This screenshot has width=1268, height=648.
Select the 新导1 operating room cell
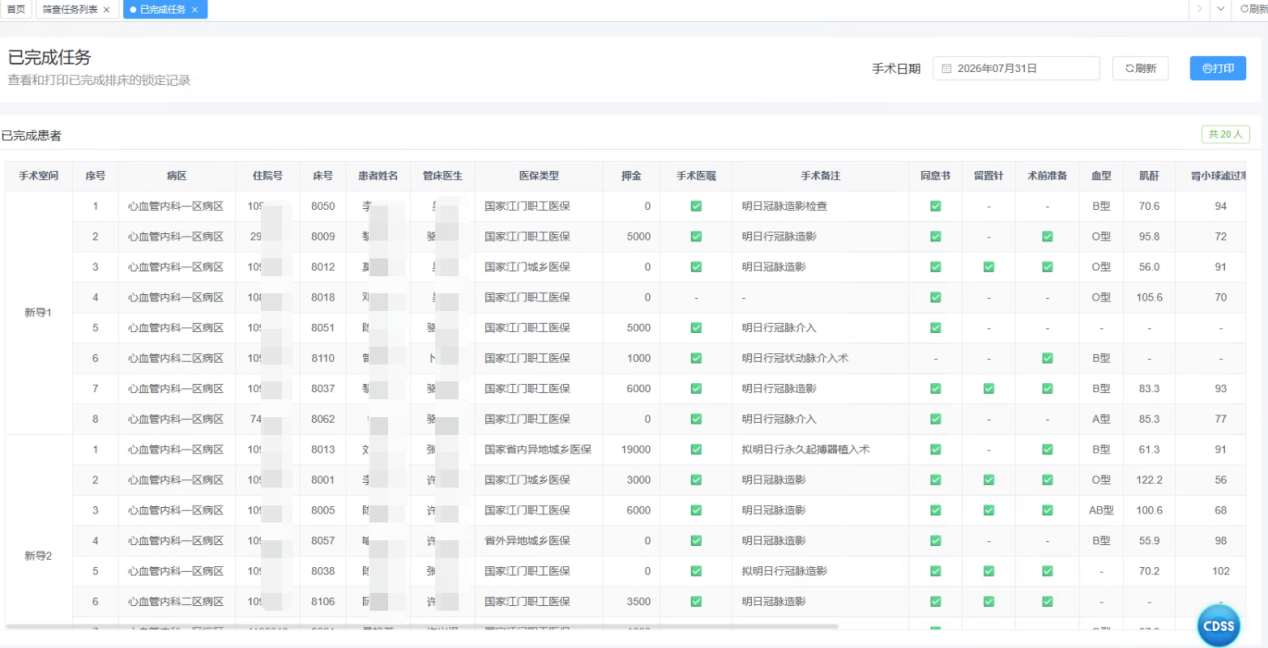click(38, 312)
